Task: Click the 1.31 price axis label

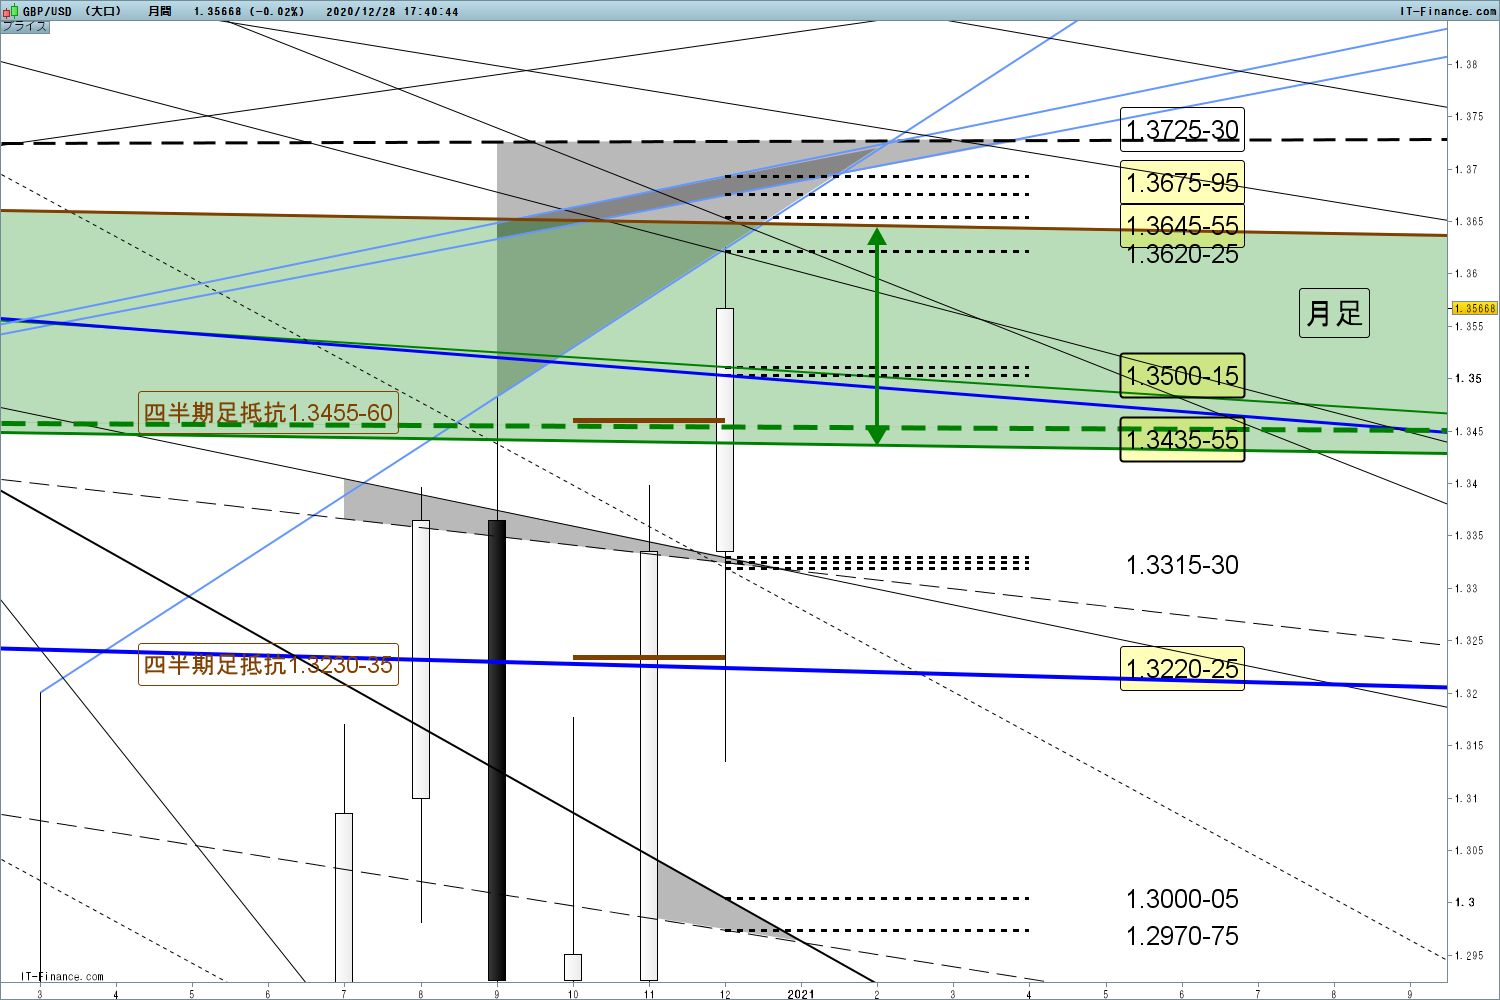Action: (x=1466, y=798)
